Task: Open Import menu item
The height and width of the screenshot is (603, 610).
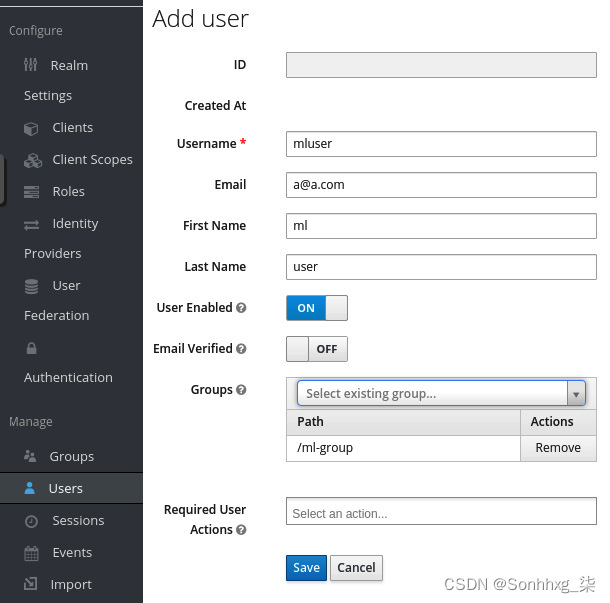Action: click(71, 584)
